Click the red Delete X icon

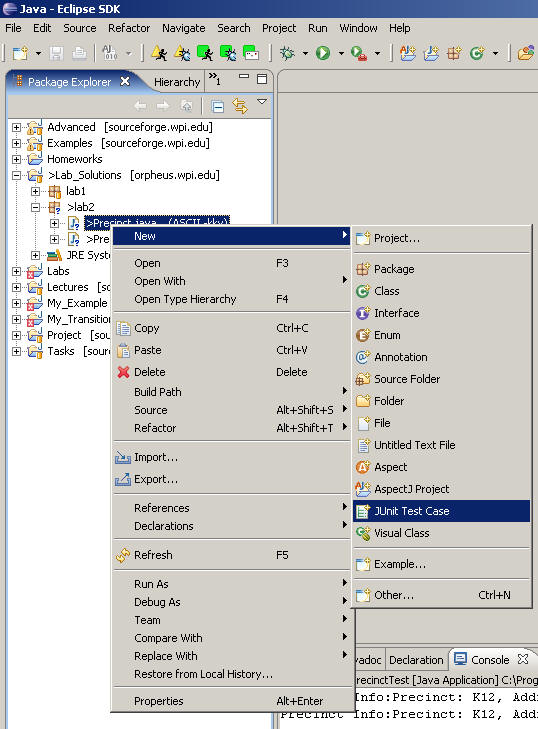tap(123, 372)
